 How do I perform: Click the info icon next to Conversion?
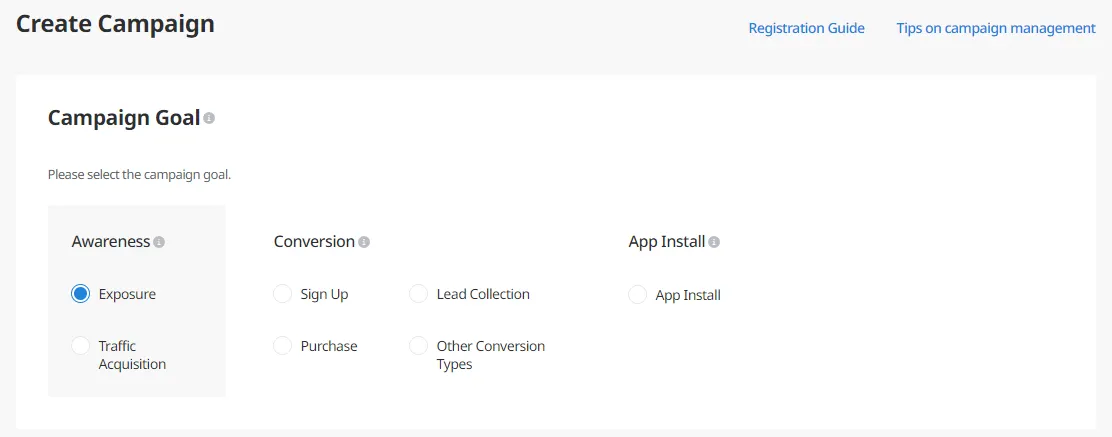[364, 242]
